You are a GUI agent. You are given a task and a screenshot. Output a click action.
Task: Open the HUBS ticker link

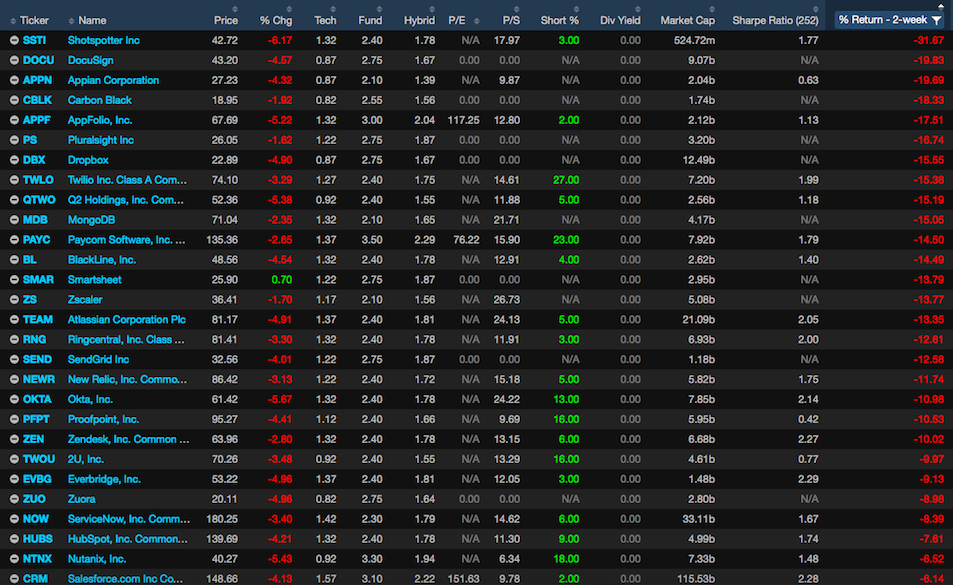[38, 539]
